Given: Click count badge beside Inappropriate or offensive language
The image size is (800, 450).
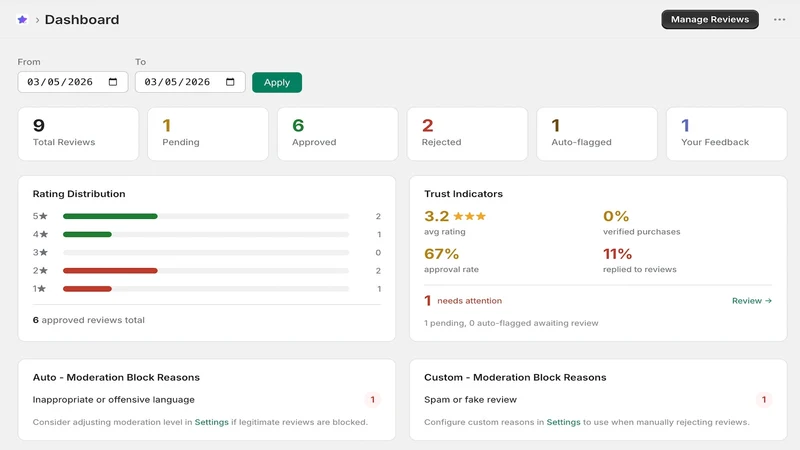Looking at the screenshot, I should (x=372, y=399).
